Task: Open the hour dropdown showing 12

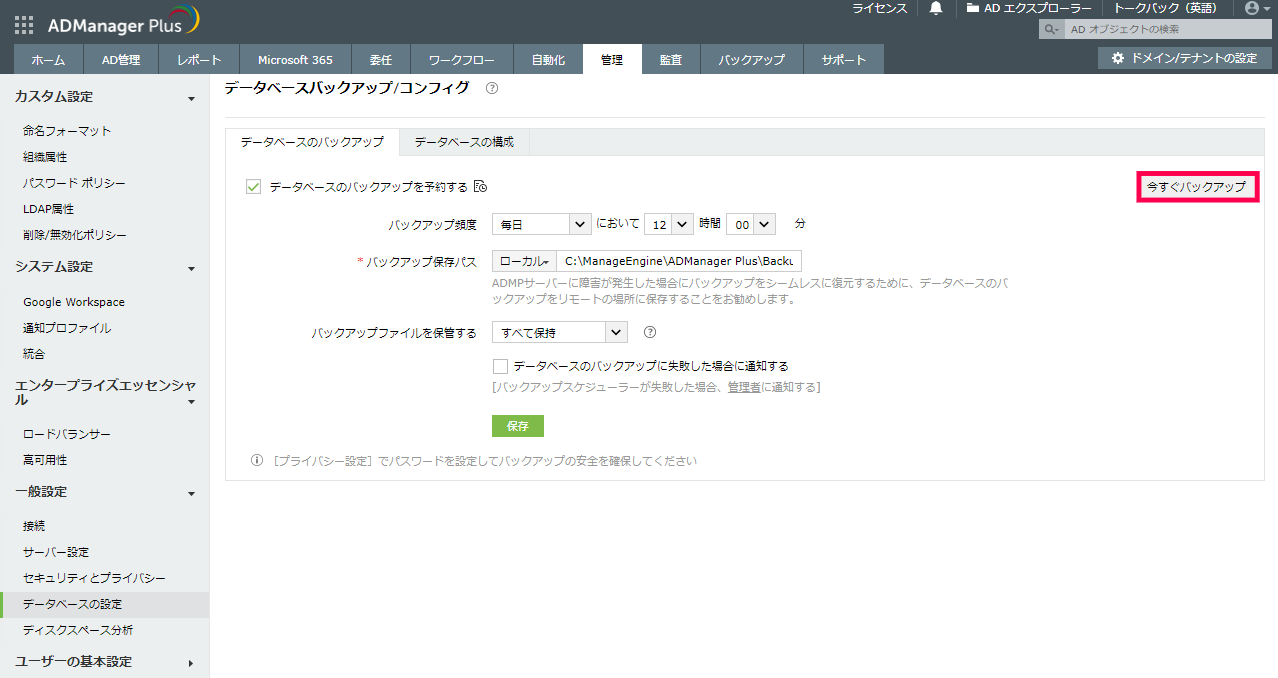Action: point(669,225)
